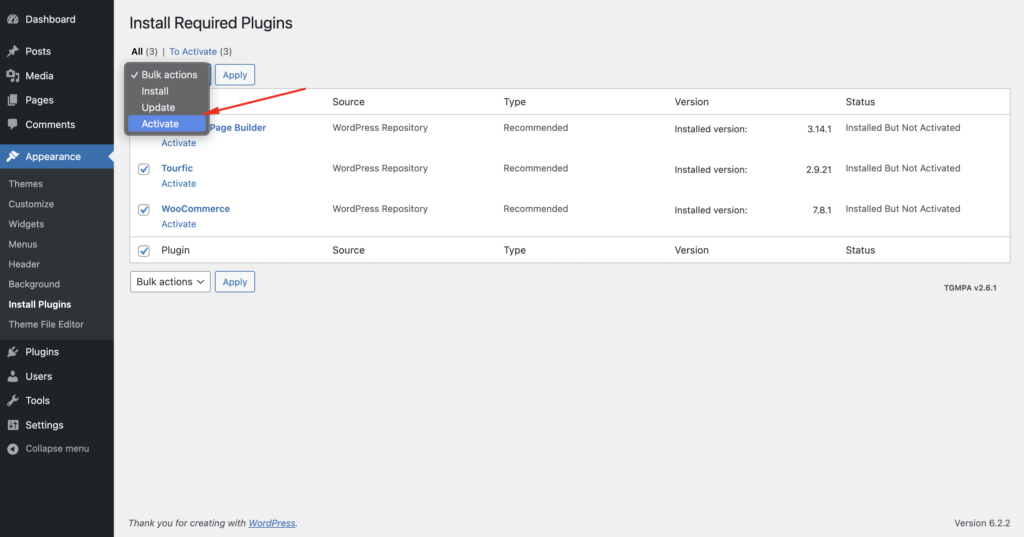Open Media menu in sidebar

[x=39, y=76]
